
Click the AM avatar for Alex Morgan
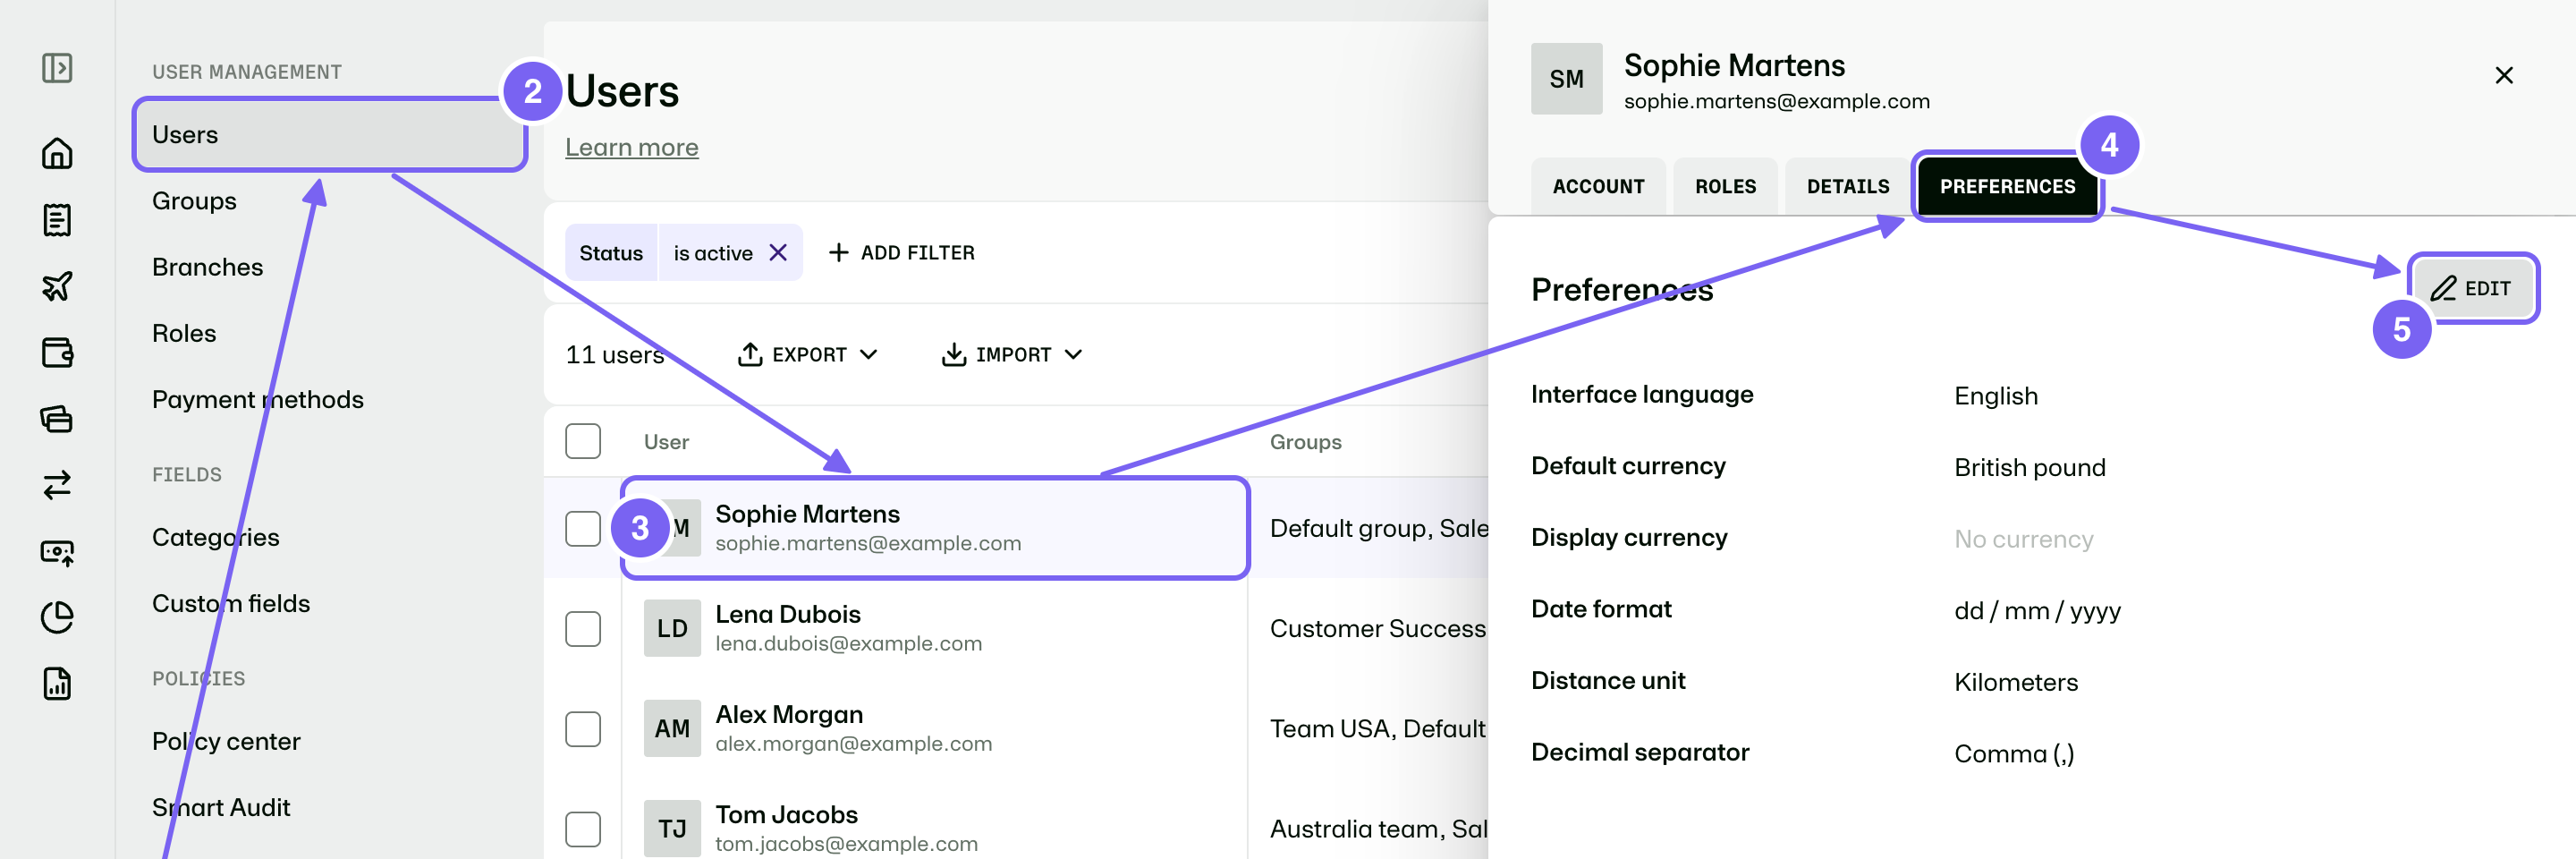[x=672, y=728]
